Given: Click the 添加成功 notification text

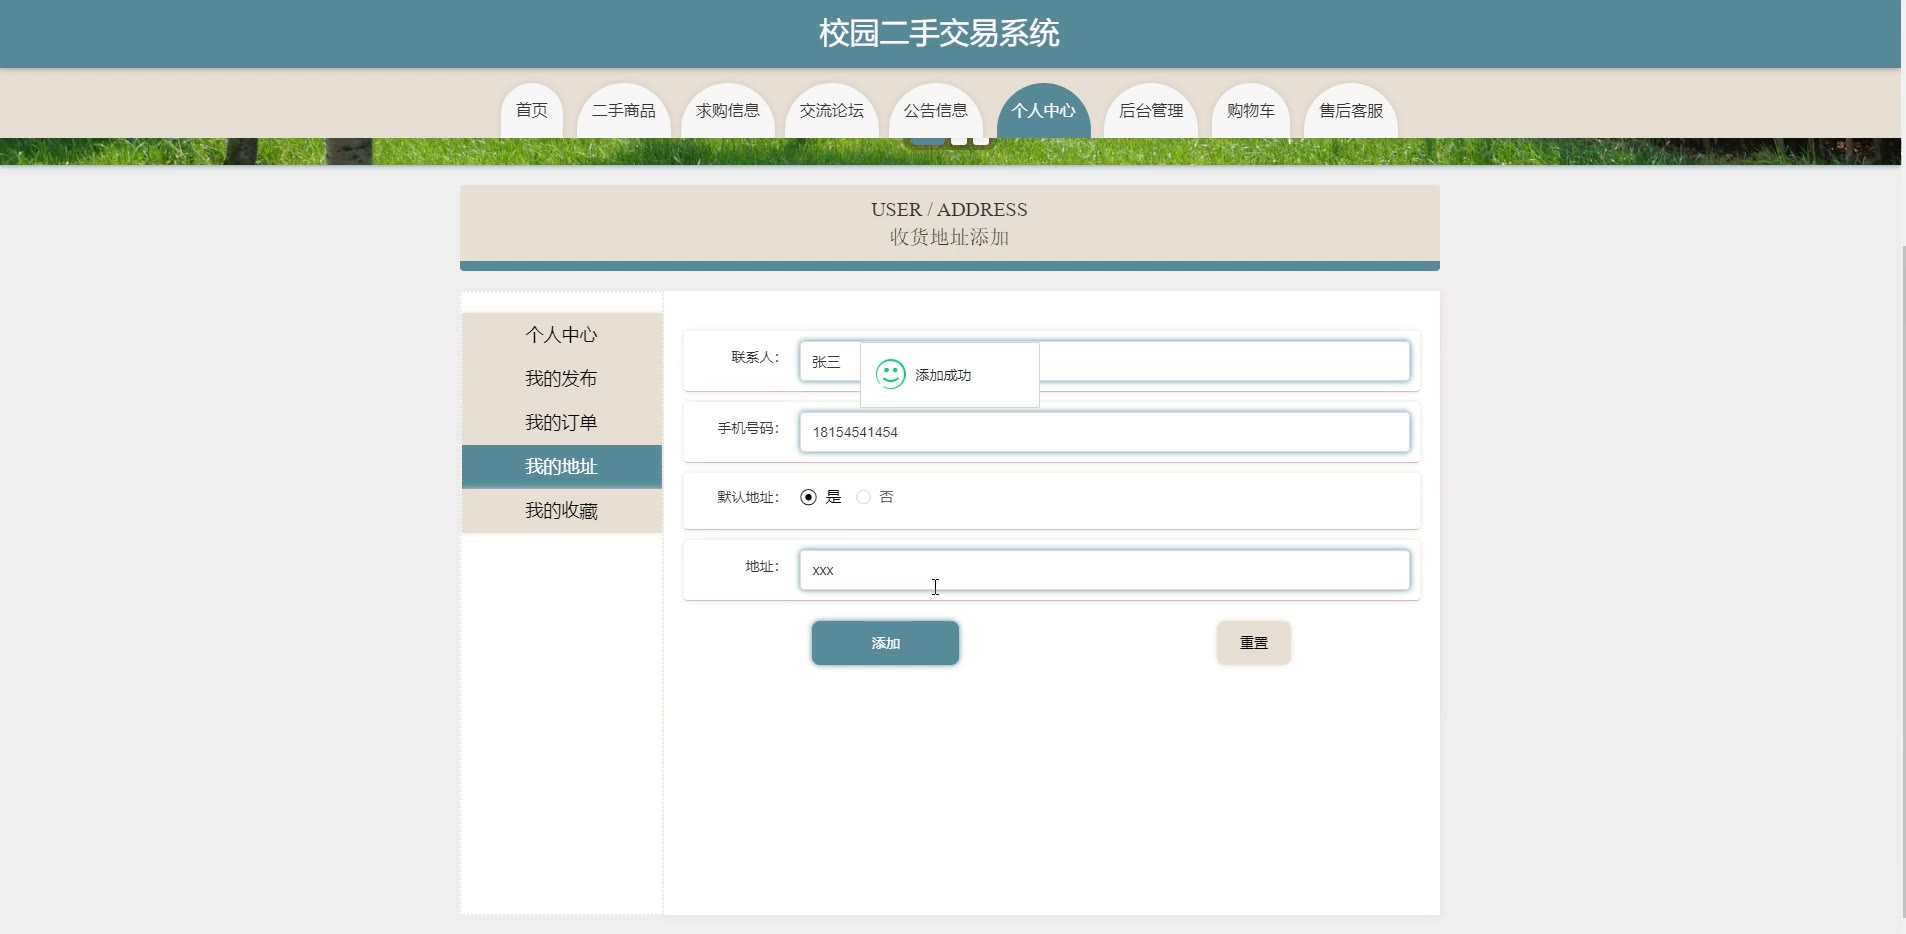Looking at the screenshot, I should tap(943, 375).
